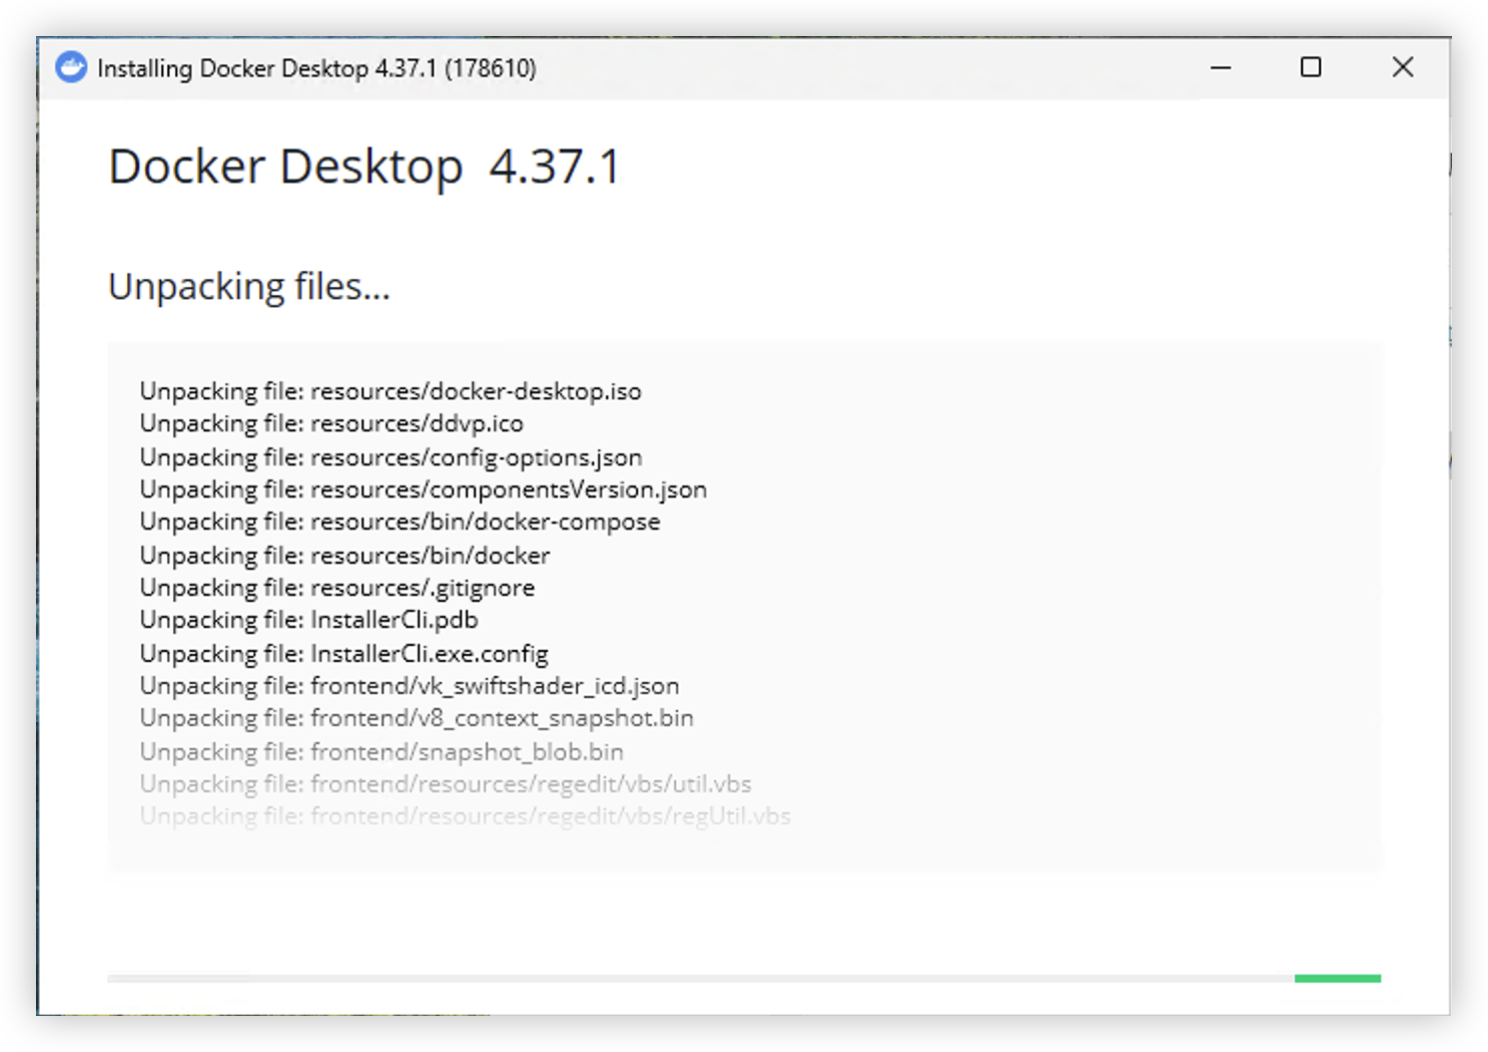Click the "Docker Desktop 4.37.1" heading
This screenshot has height=1052, width=1488.
365,166
